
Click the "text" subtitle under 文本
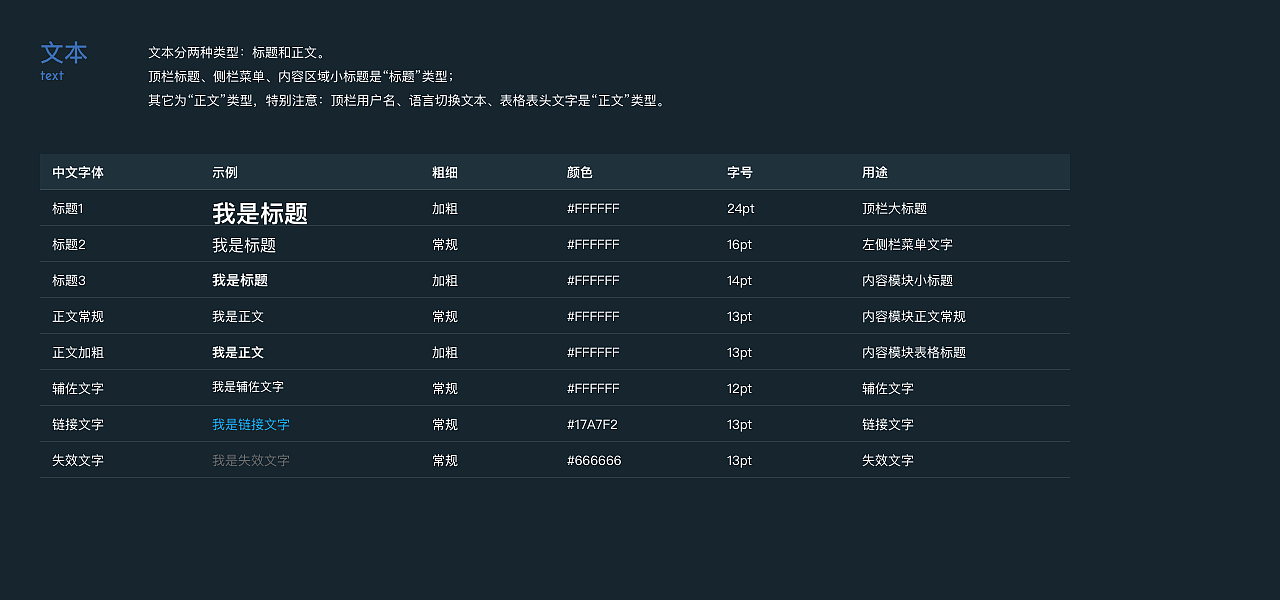(x=52, y=76)
